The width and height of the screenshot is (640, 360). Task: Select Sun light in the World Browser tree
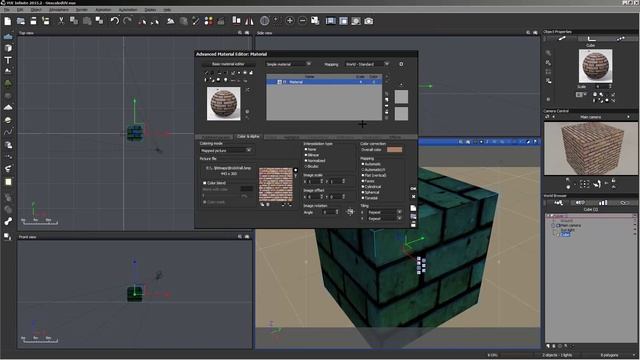(x=567, y=230)
